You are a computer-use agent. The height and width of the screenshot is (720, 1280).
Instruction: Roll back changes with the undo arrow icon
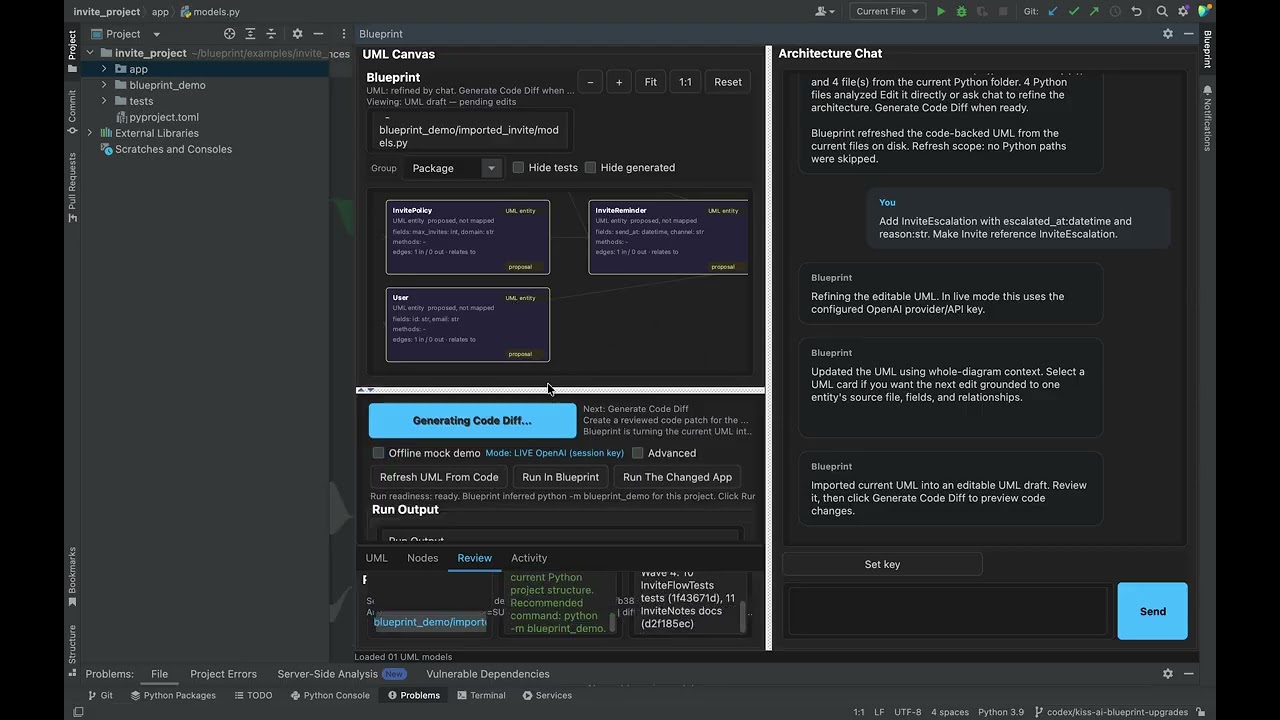[x=1136, y=12]
